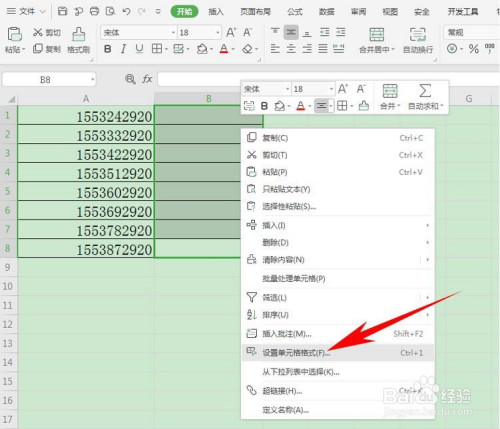The image size is (500, 429).
Task: Choose 批量处理单元格(P) in context menu
Action: 338,278
